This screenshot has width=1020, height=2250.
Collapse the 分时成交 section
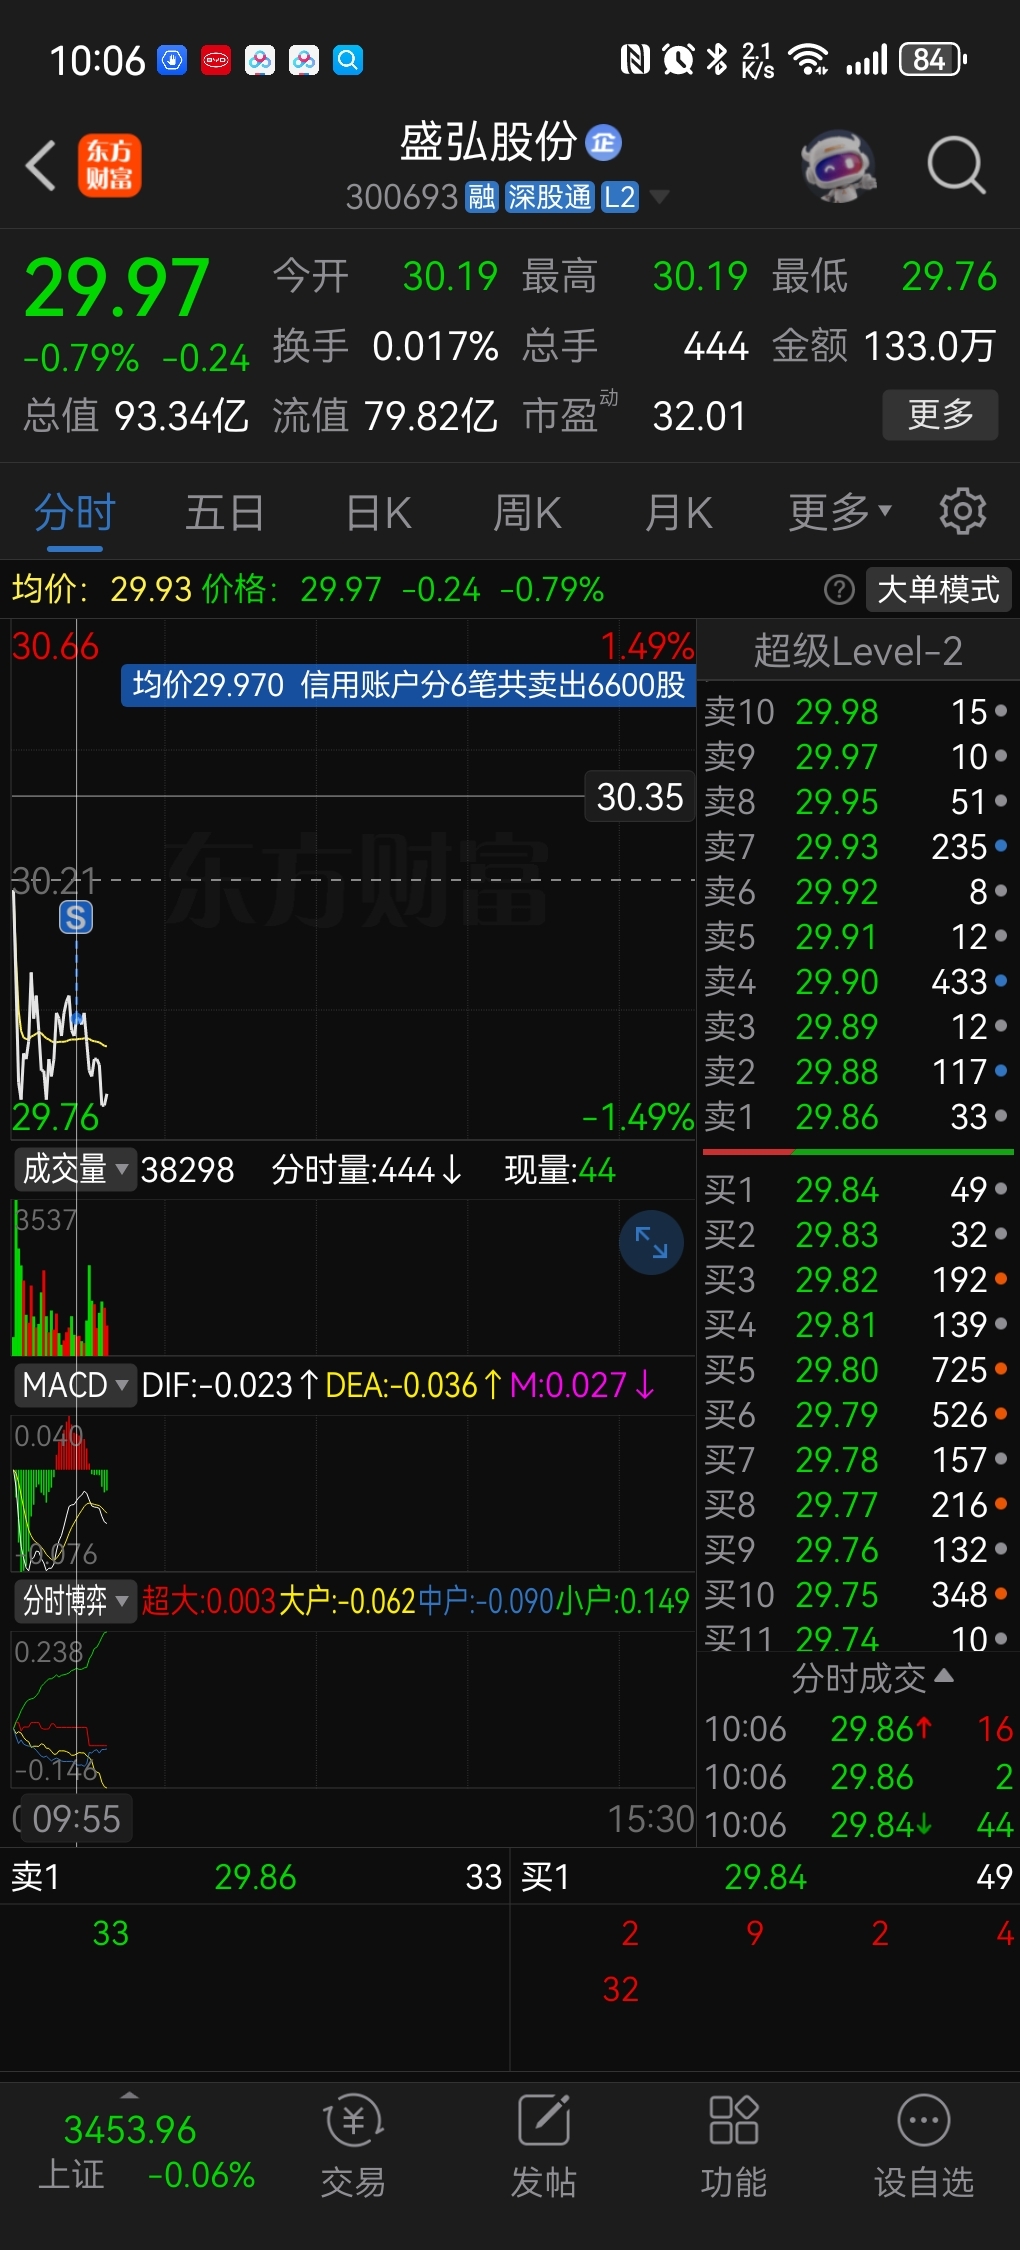[872, 1678]
